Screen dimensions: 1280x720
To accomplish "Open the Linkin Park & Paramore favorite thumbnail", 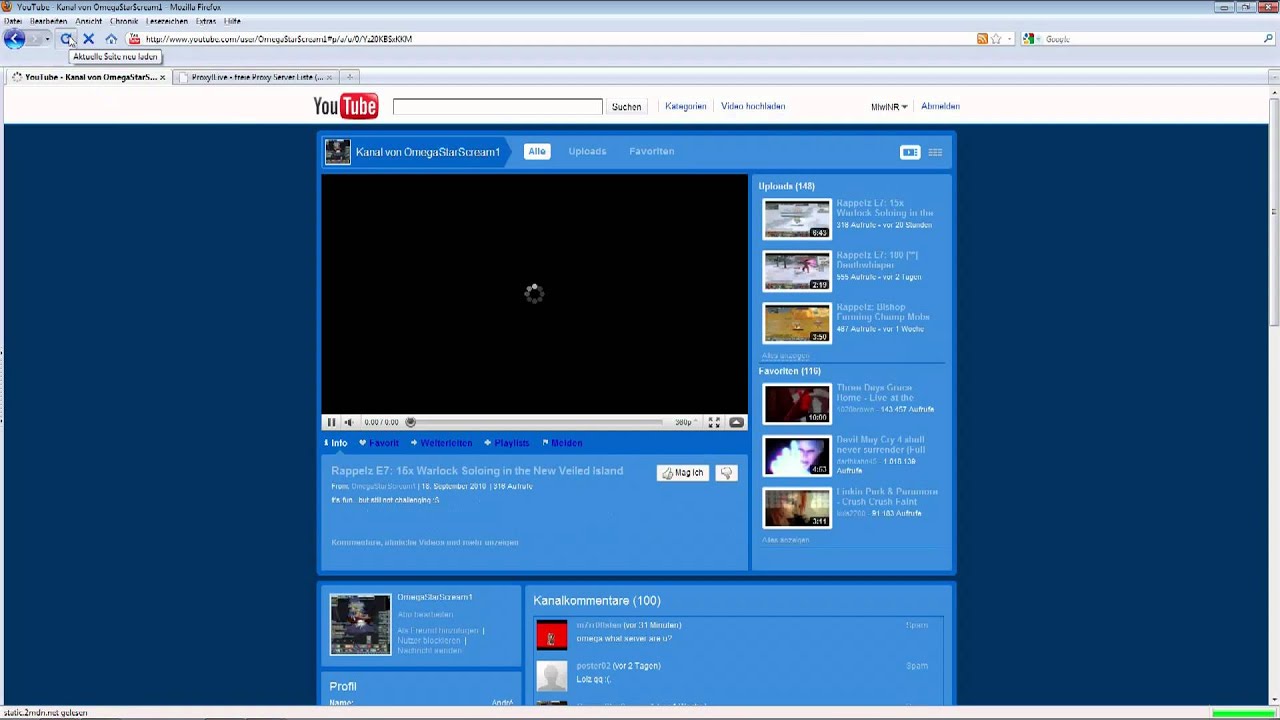I will (x=797, y=508).
